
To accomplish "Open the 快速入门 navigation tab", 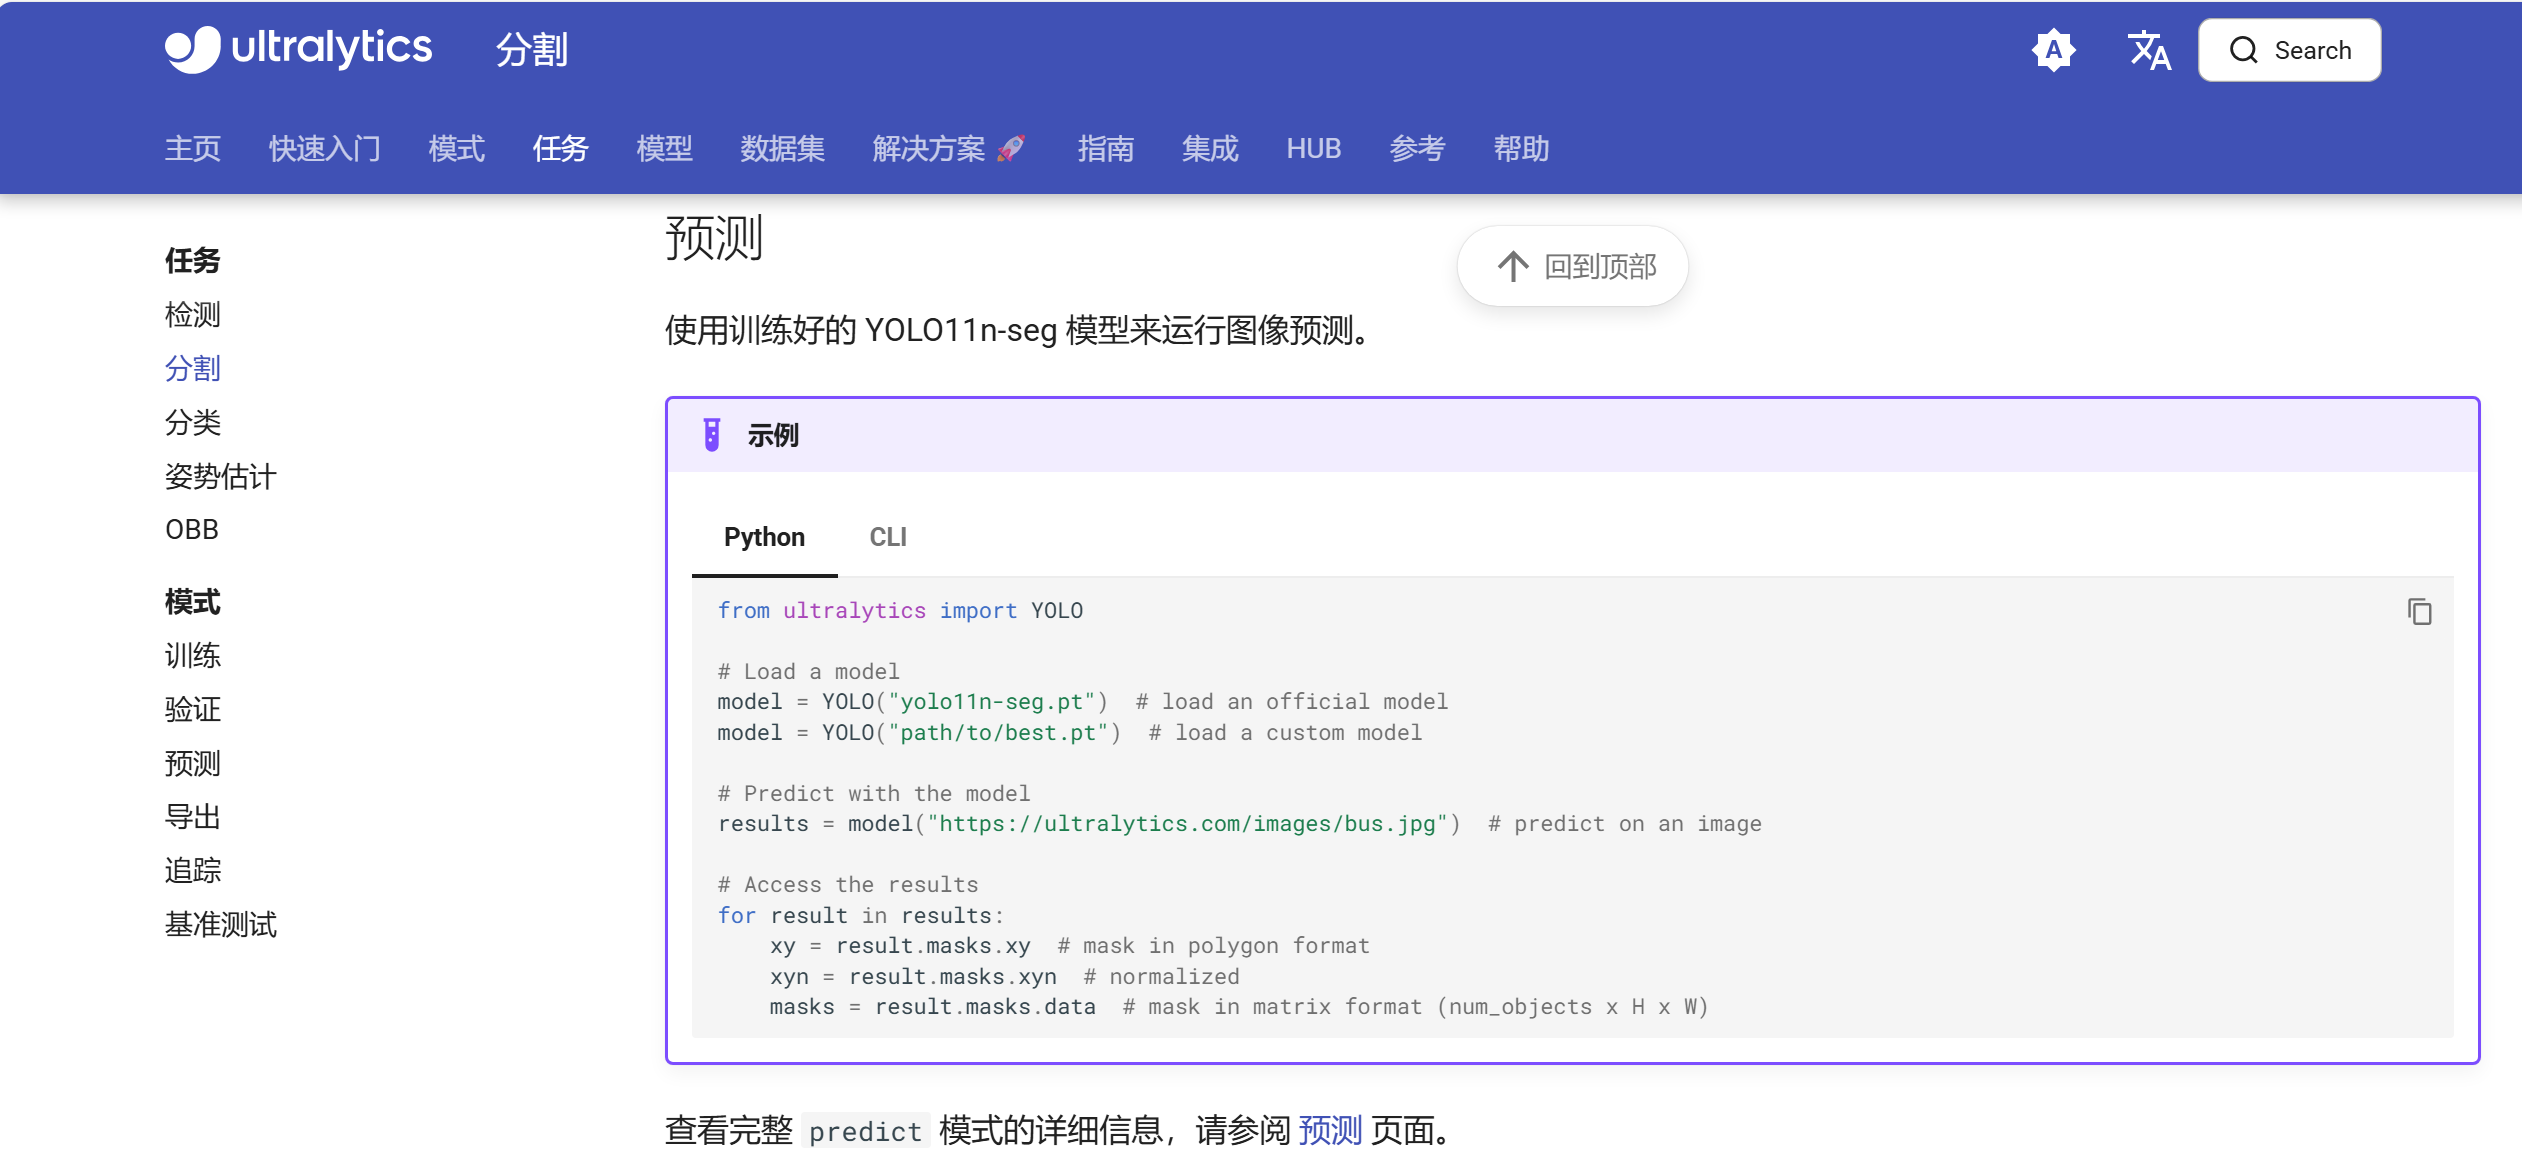I will coord(325,148).
